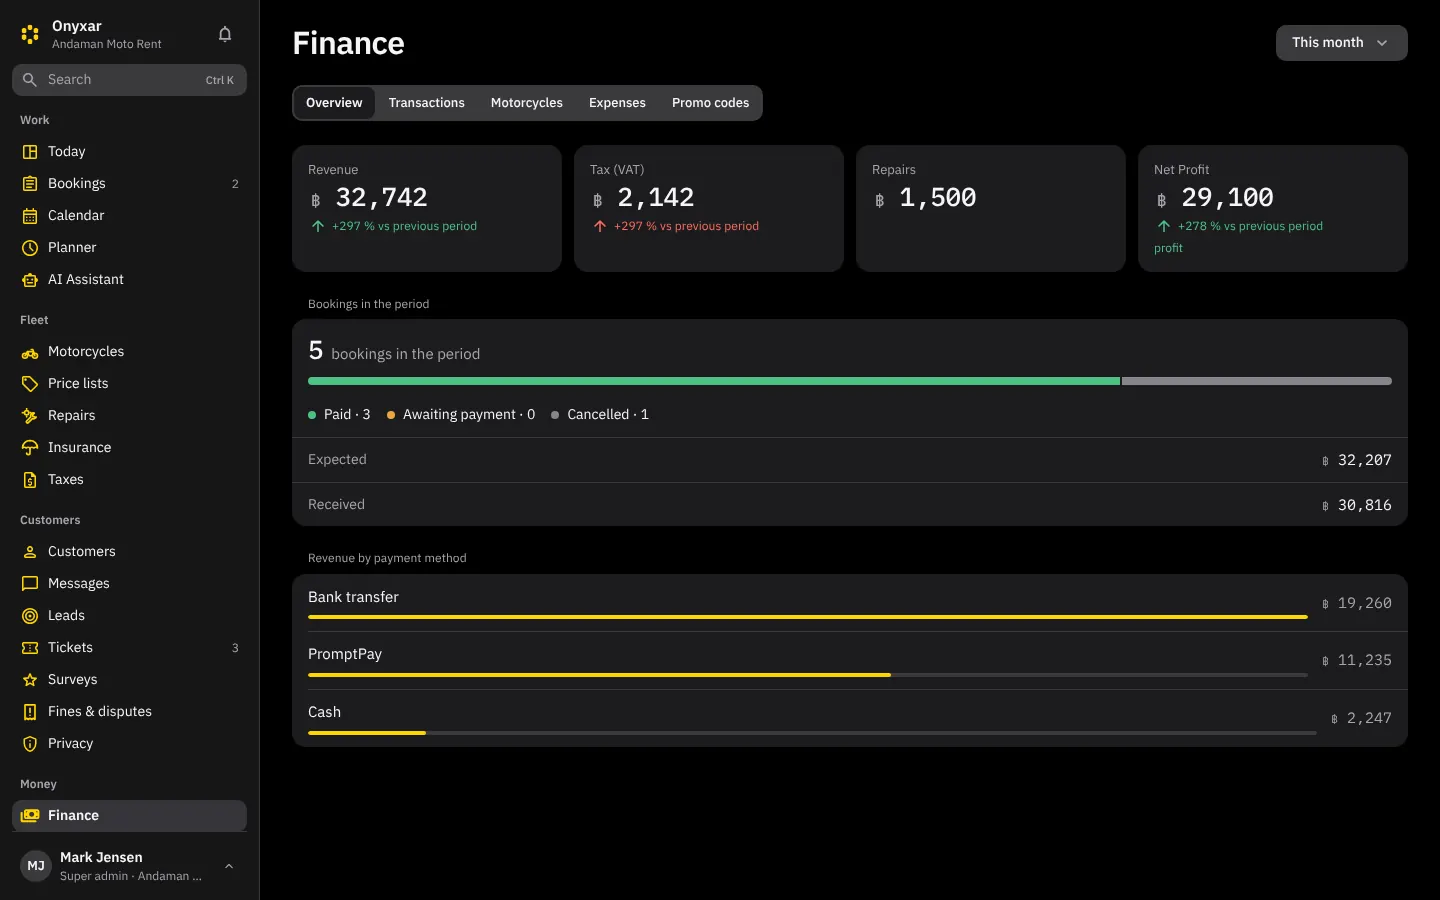Image resolution: width=1440 pixels, height=900 pixels.
Task: Click the Privacy shield icon
Action: pyautogui.click(x=30, y=744)
